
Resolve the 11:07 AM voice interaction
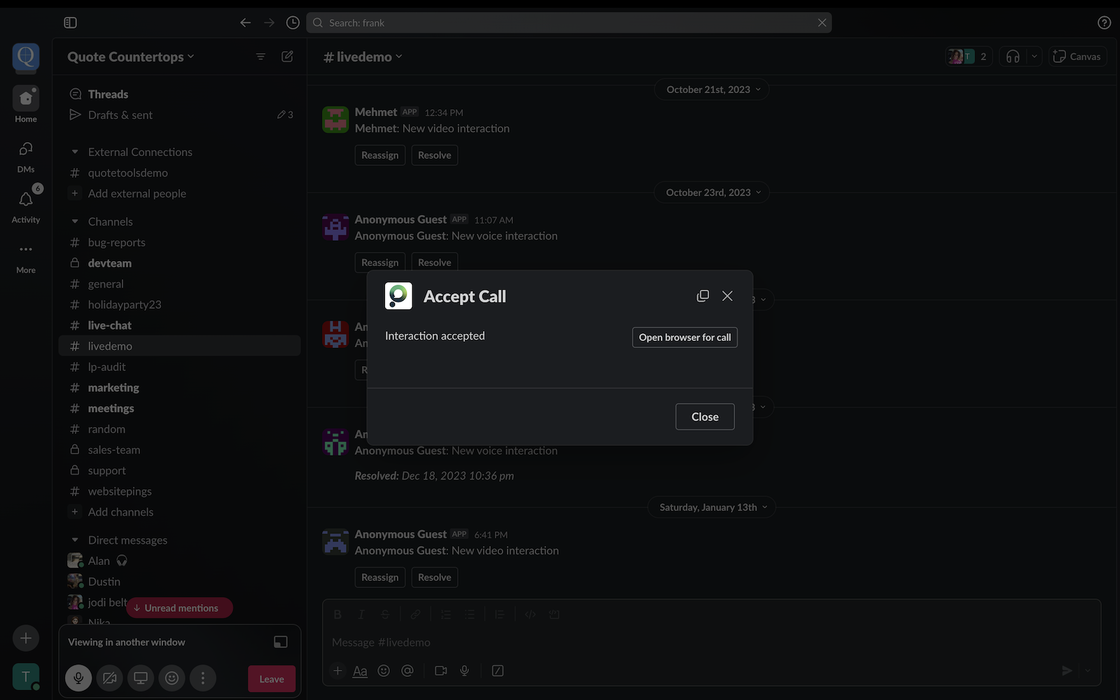tap(434, 262)
